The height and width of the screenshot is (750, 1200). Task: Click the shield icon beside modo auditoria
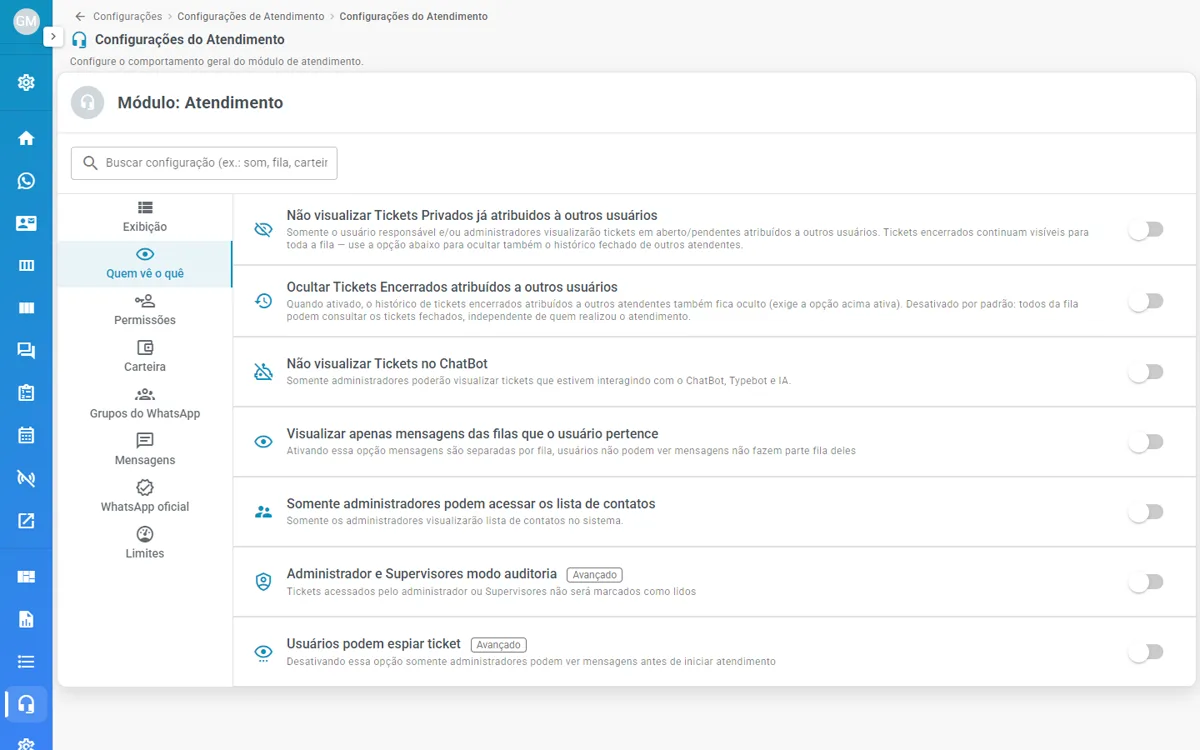(x=263, y=582)
